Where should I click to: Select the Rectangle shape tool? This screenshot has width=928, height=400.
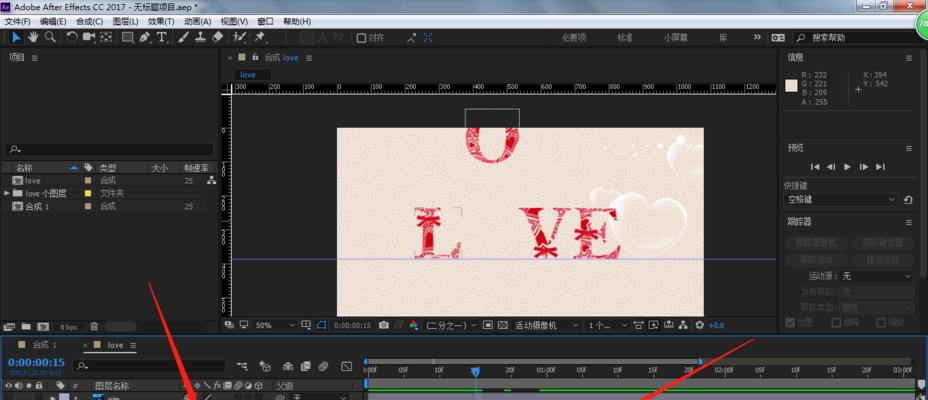pyautogui.click(x=127, y=37)
